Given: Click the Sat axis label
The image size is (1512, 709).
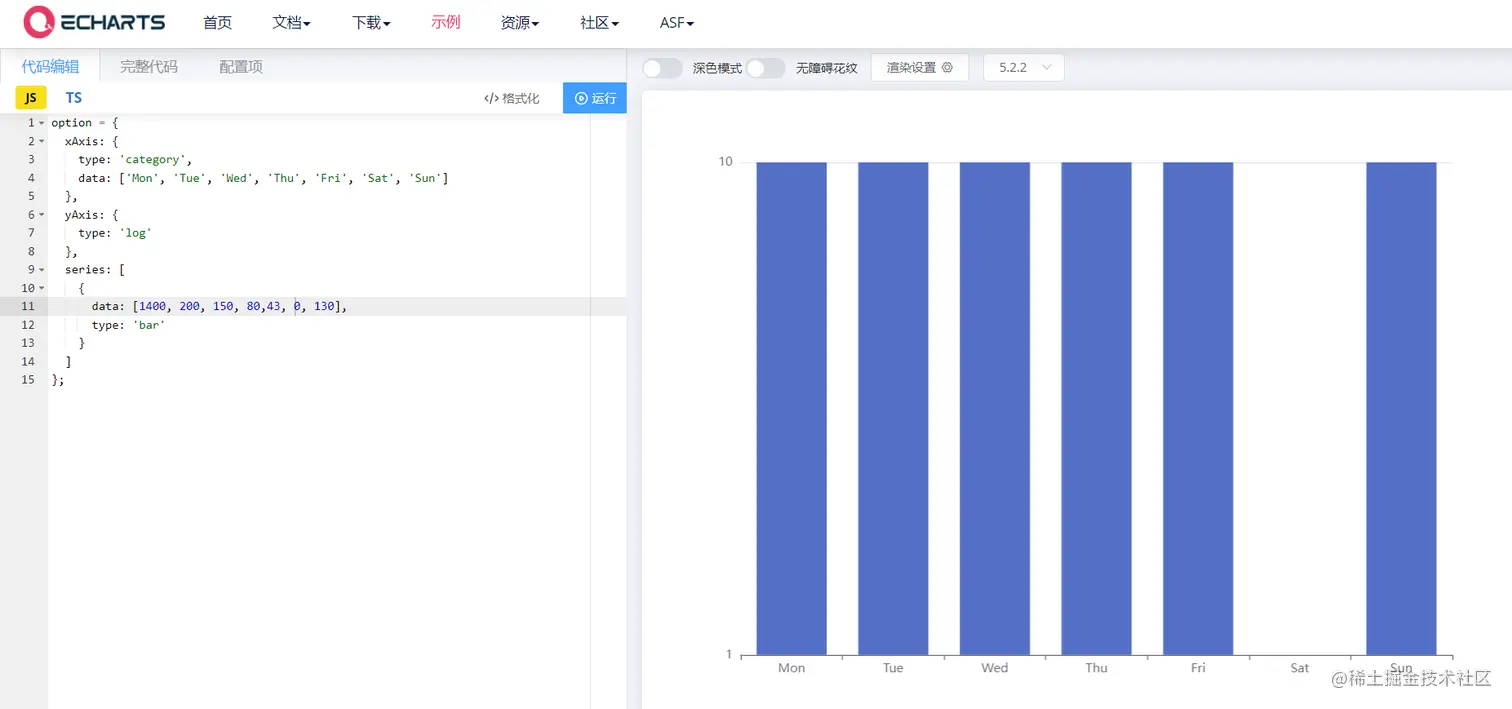Looking at the screenshot, I should 1300,668.
